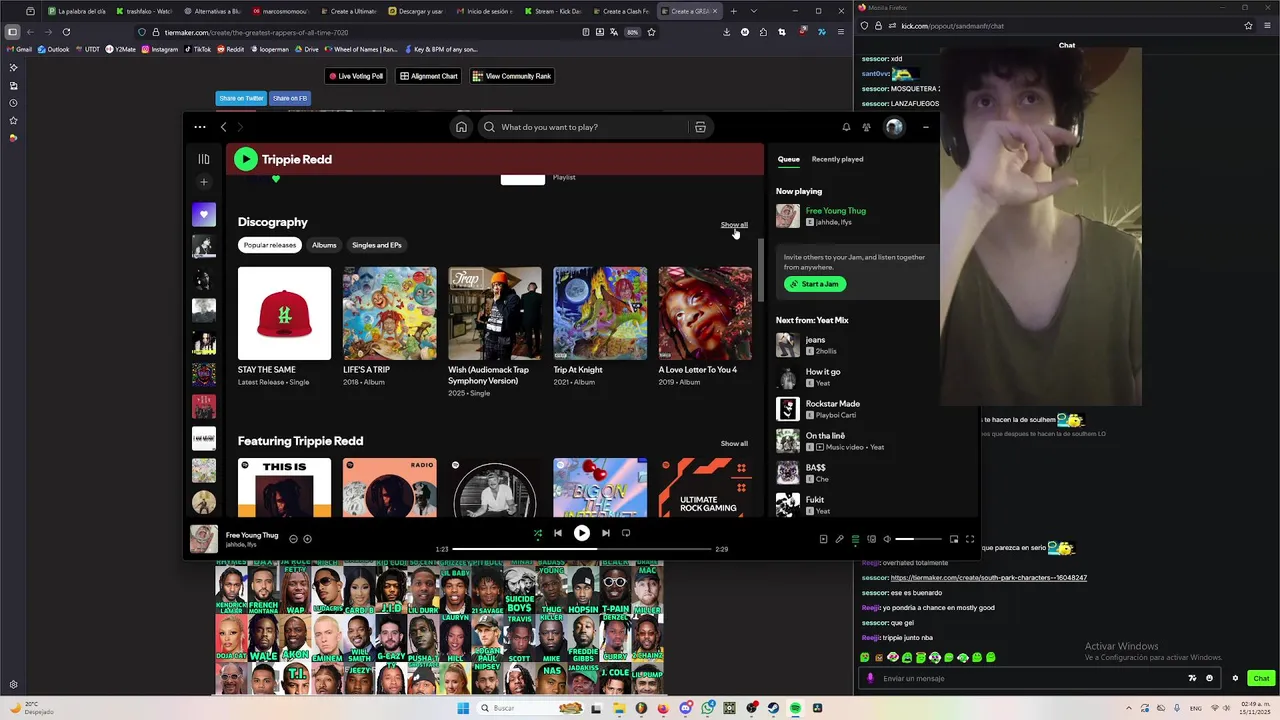
Task: Open the Windows Start button
Action: (x=463, y=708)
